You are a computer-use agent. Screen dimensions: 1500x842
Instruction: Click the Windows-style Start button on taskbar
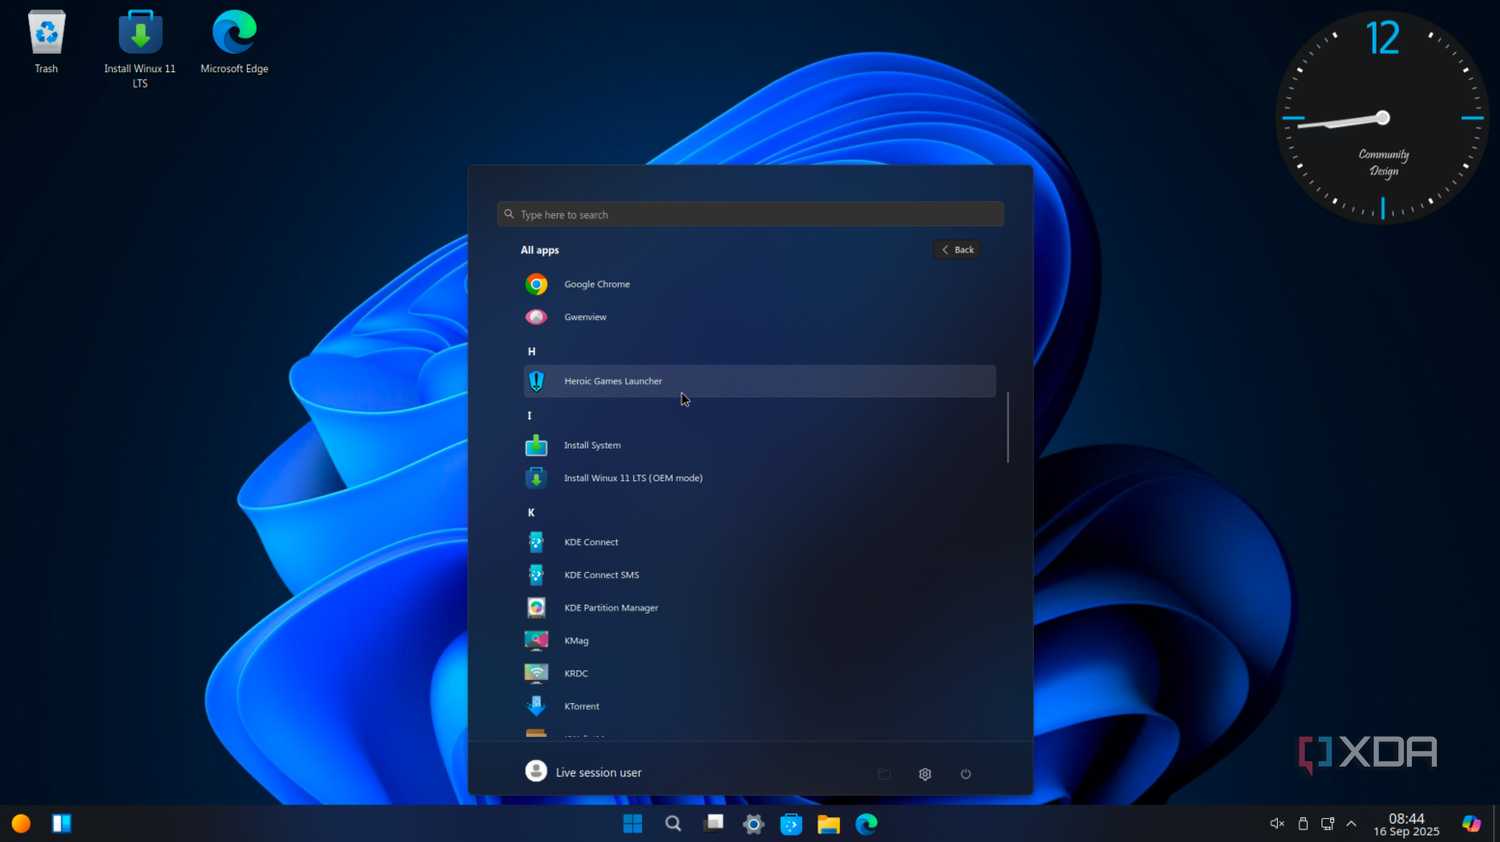coord(633,824)
